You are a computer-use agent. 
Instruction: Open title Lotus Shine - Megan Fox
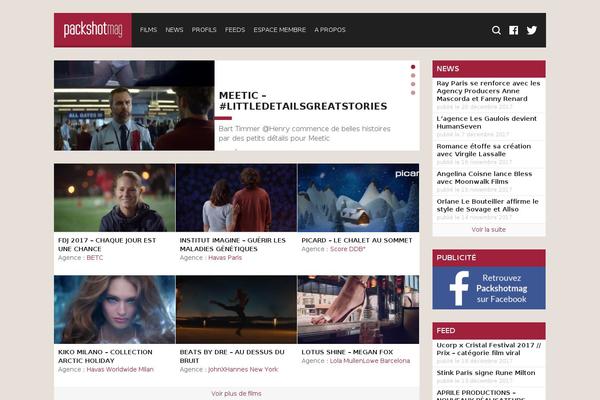(x=347, y=352)
